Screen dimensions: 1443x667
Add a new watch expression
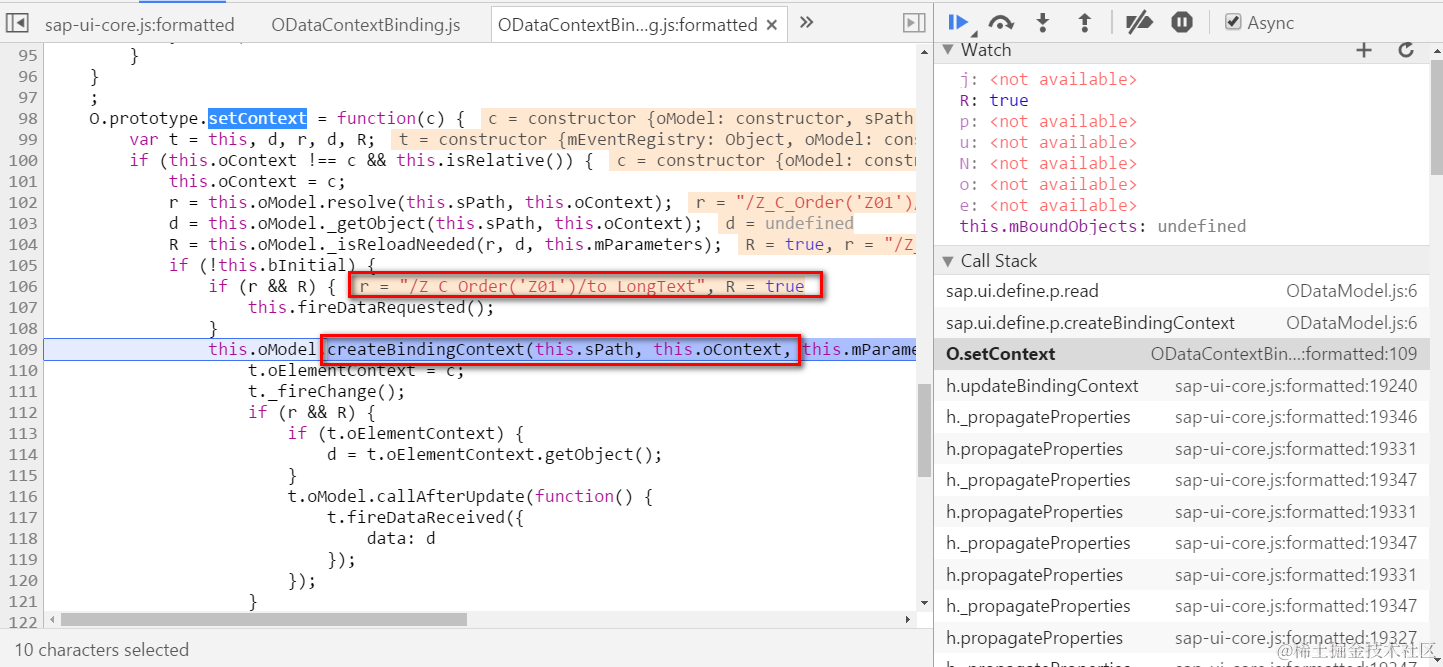[1364, 49]
